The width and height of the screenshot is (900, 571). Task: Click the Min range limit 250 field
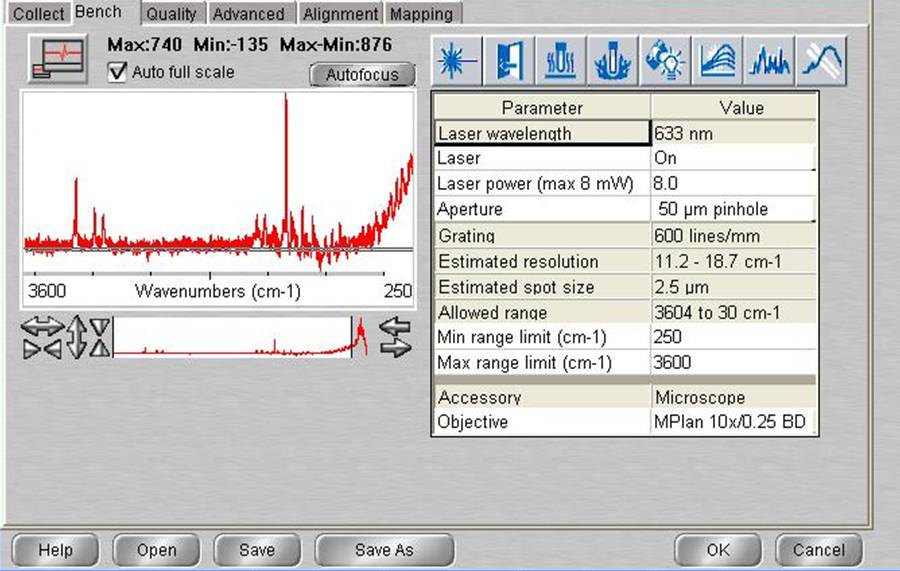point(734,337)
